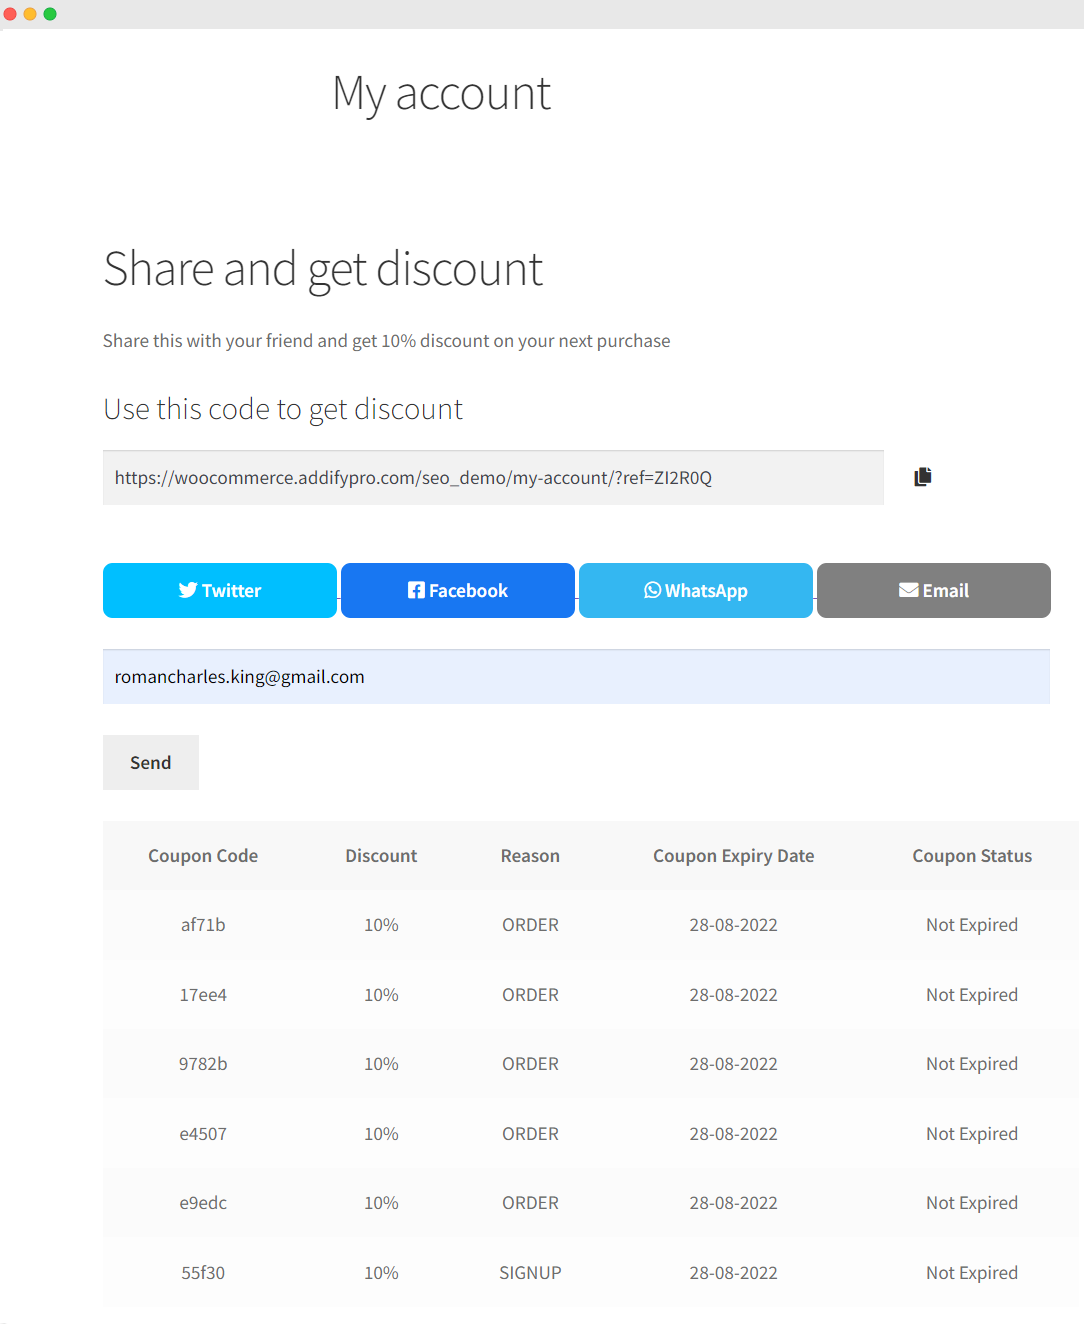
Task: Click the copy referral link icon
Action: tap(922, 477)
